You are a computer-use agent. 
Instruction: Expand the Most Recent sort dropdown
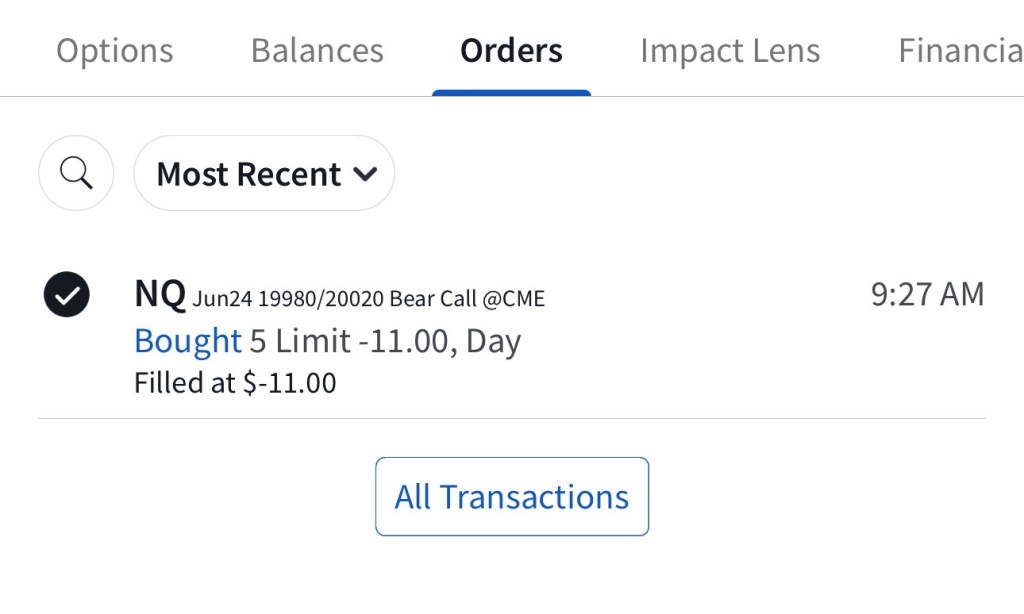tap(264, 174)
